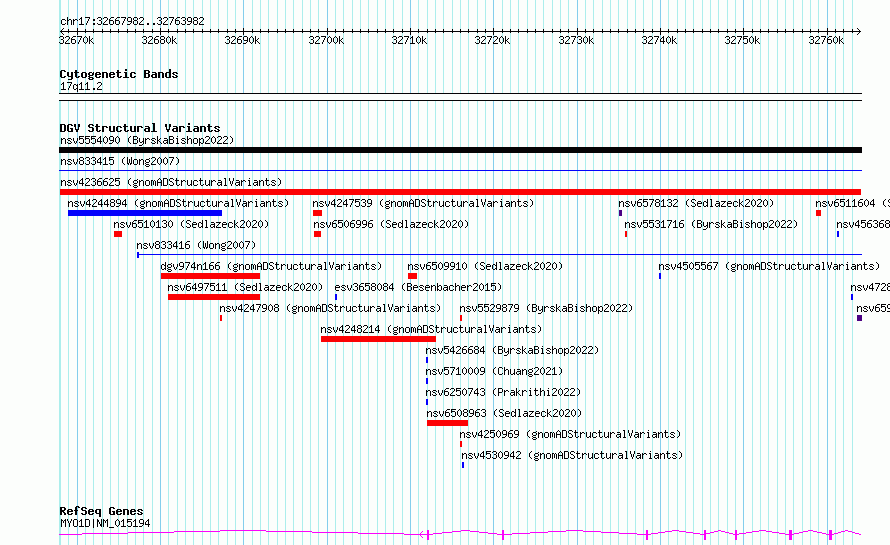Click the 32680k ruler position label
Screen dimensions: 890x545
click(159, 40)
